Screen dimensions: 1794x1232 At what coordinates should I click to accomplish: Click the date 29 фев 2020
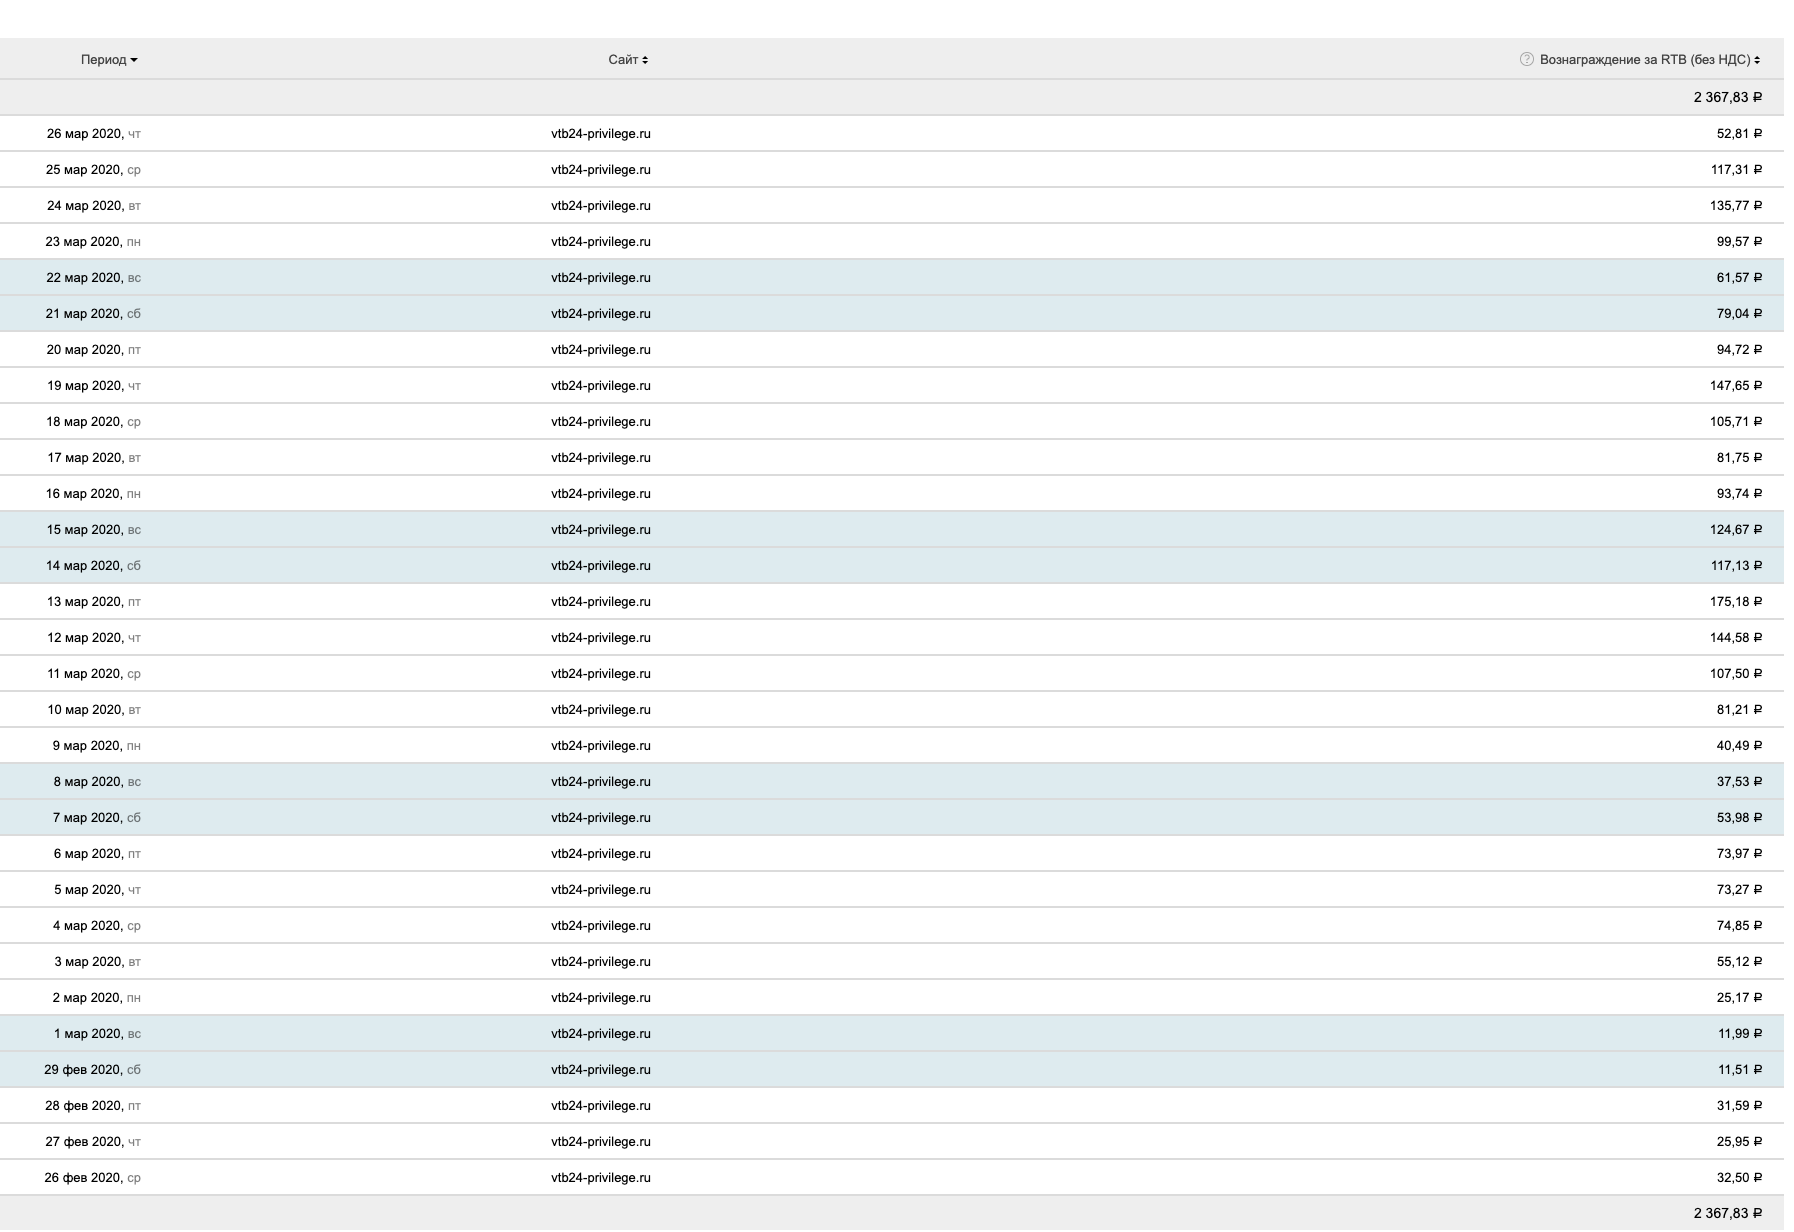(x=83, y=1070)
